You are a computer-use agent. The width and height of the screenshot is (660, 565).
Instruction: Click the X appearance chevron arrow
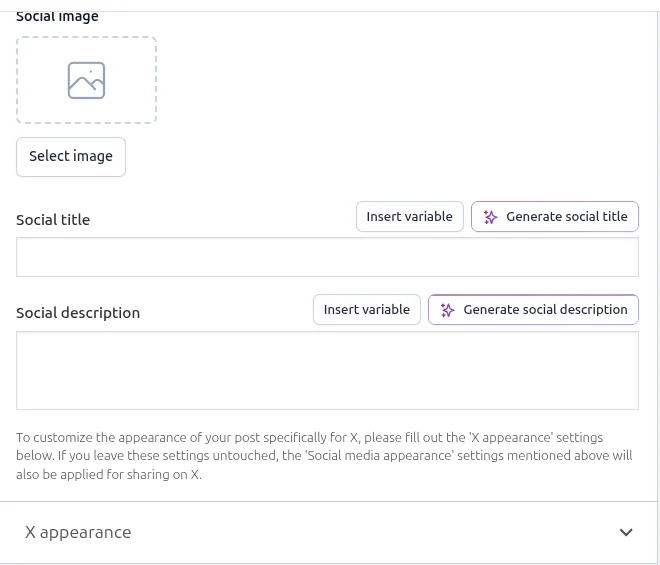[626, 533]
